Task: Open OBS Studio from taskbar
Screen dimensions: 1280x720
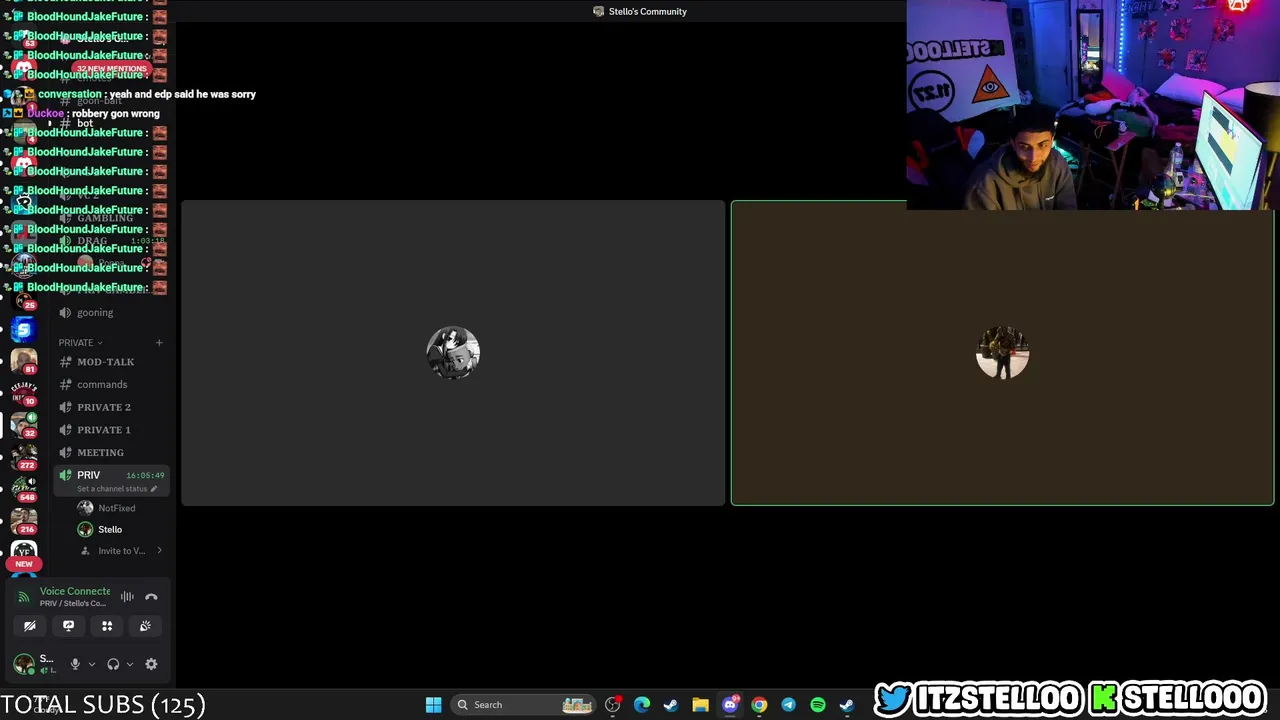Action: pos(613,705)
